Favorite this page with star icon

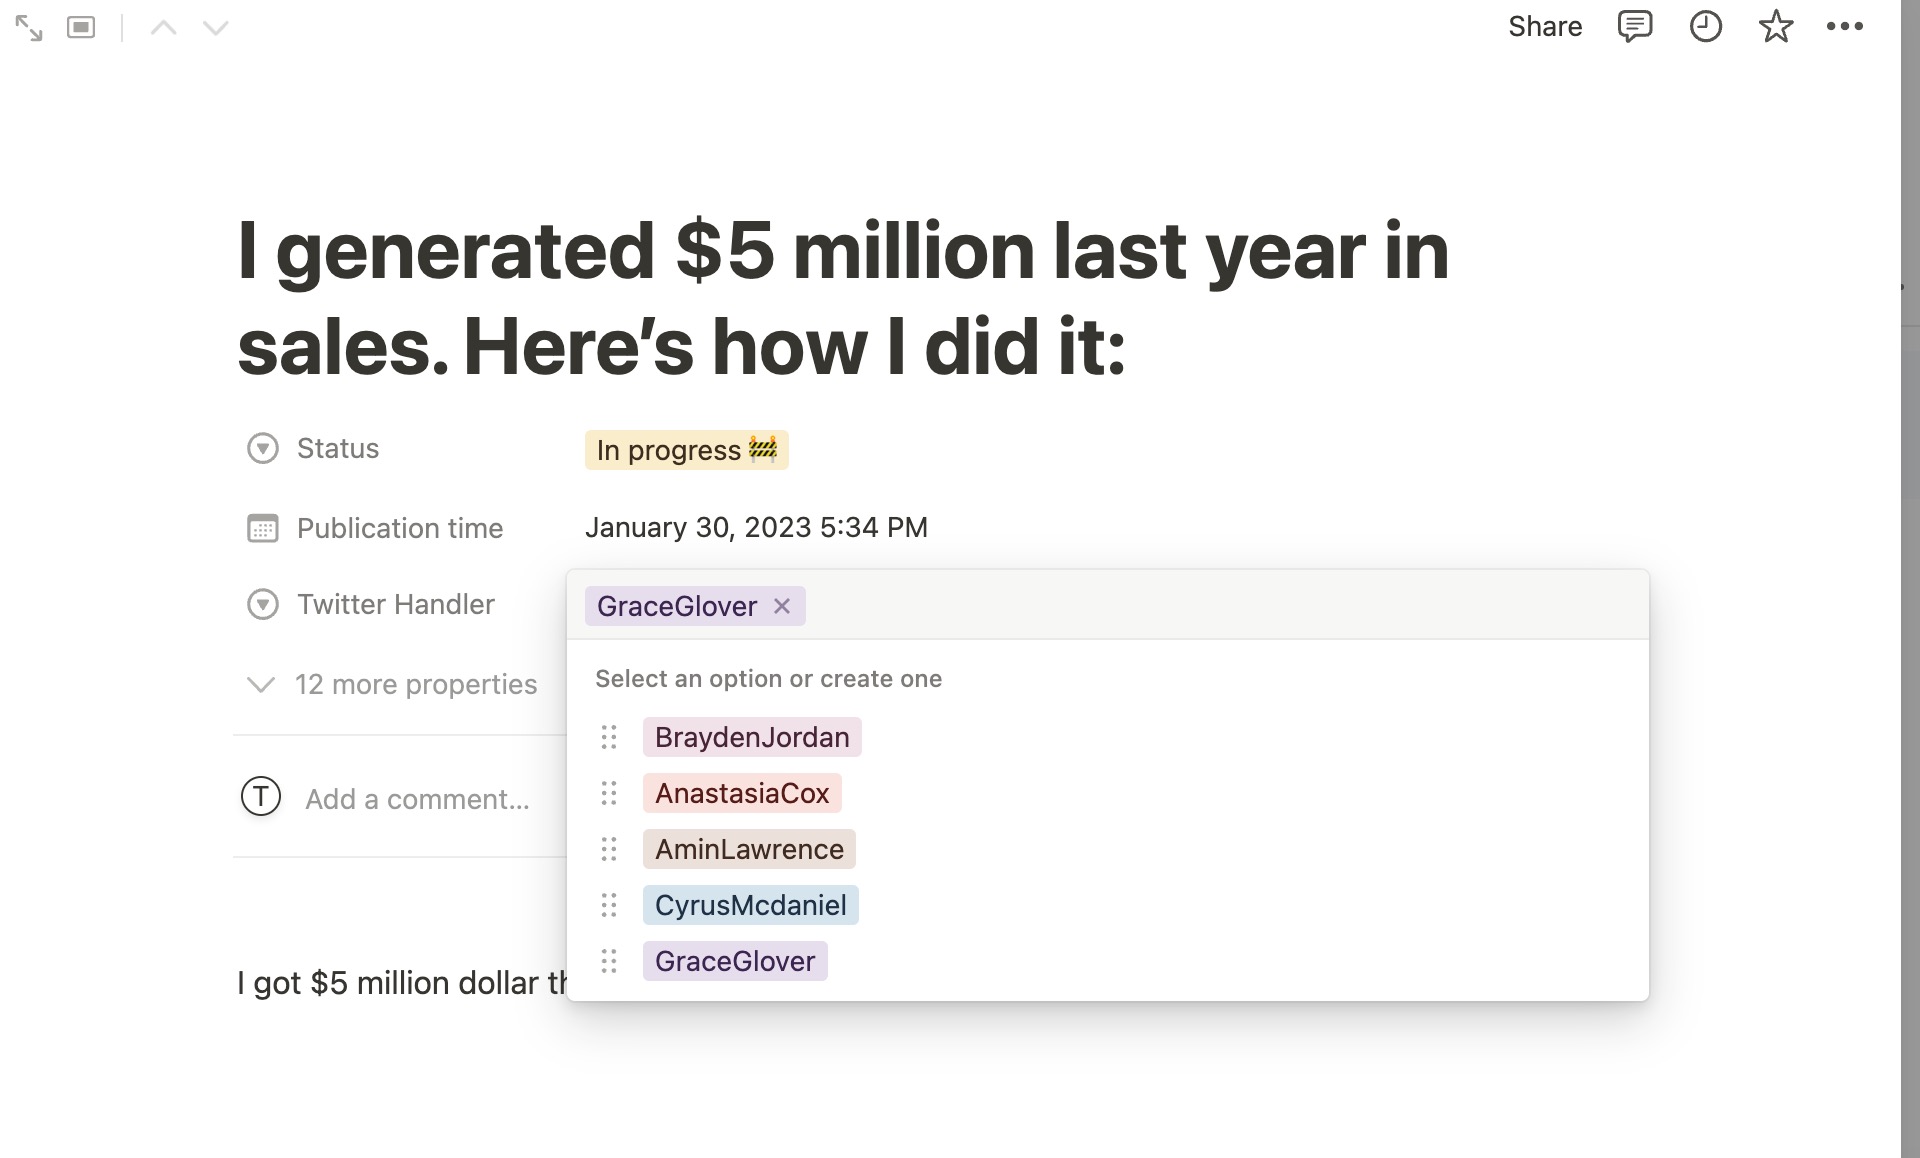pos(1775,27)
